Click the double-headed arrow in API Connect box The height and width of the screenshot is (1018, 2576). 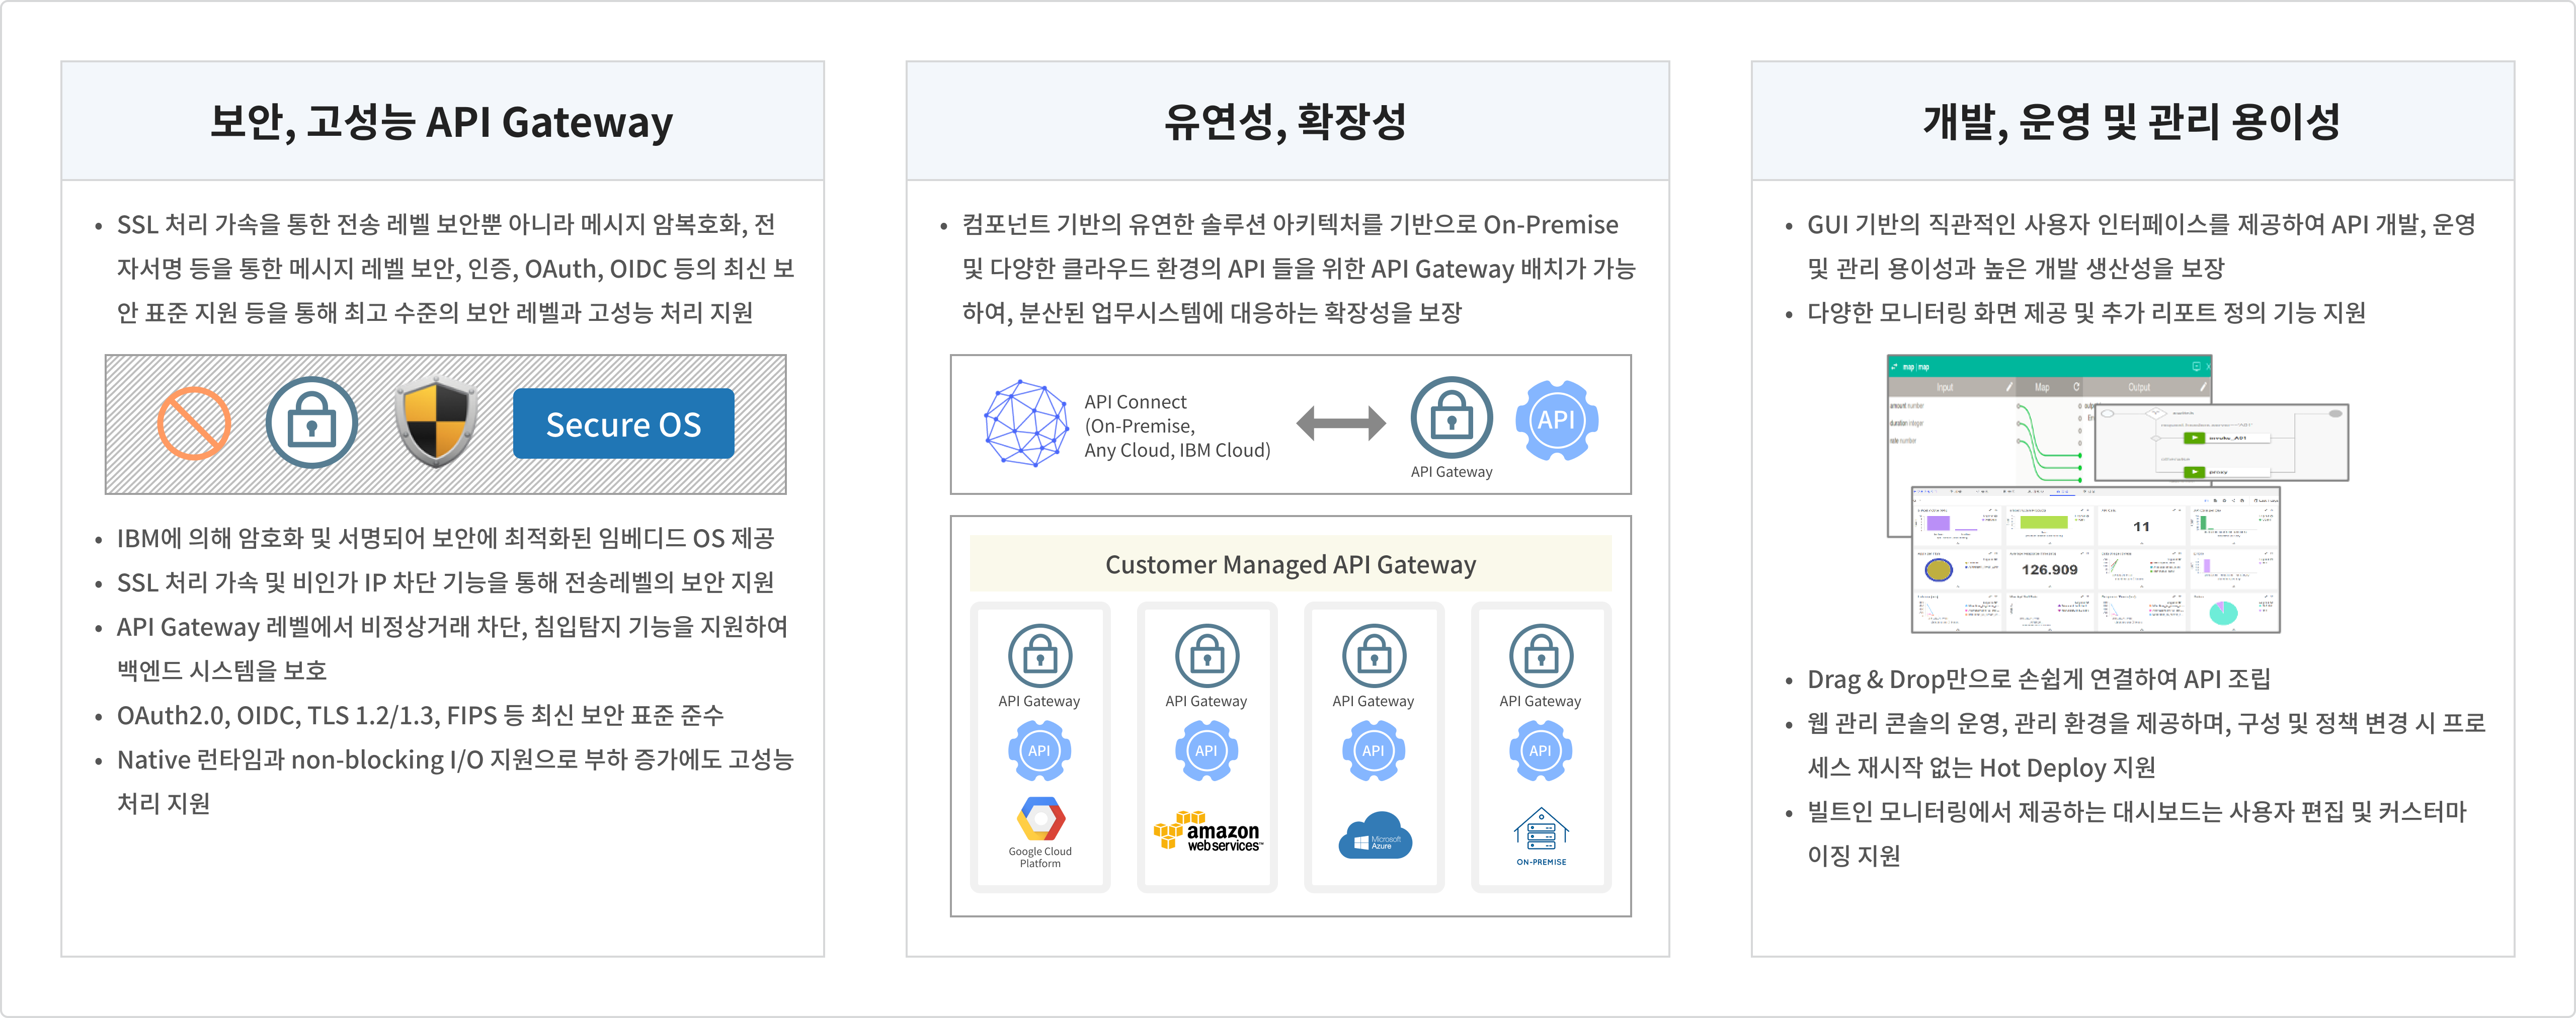[1340, 423]
